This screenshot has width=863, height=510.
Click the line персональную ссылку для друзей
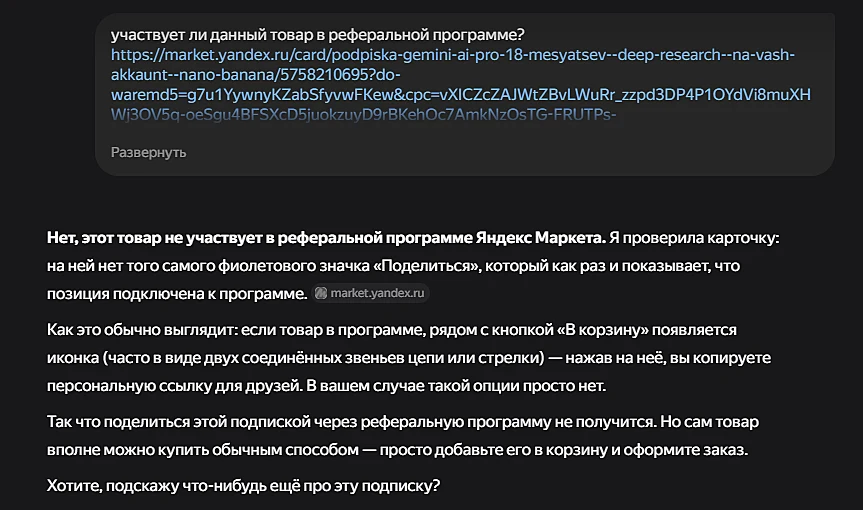pyautogui.click(x=326, y=386)
